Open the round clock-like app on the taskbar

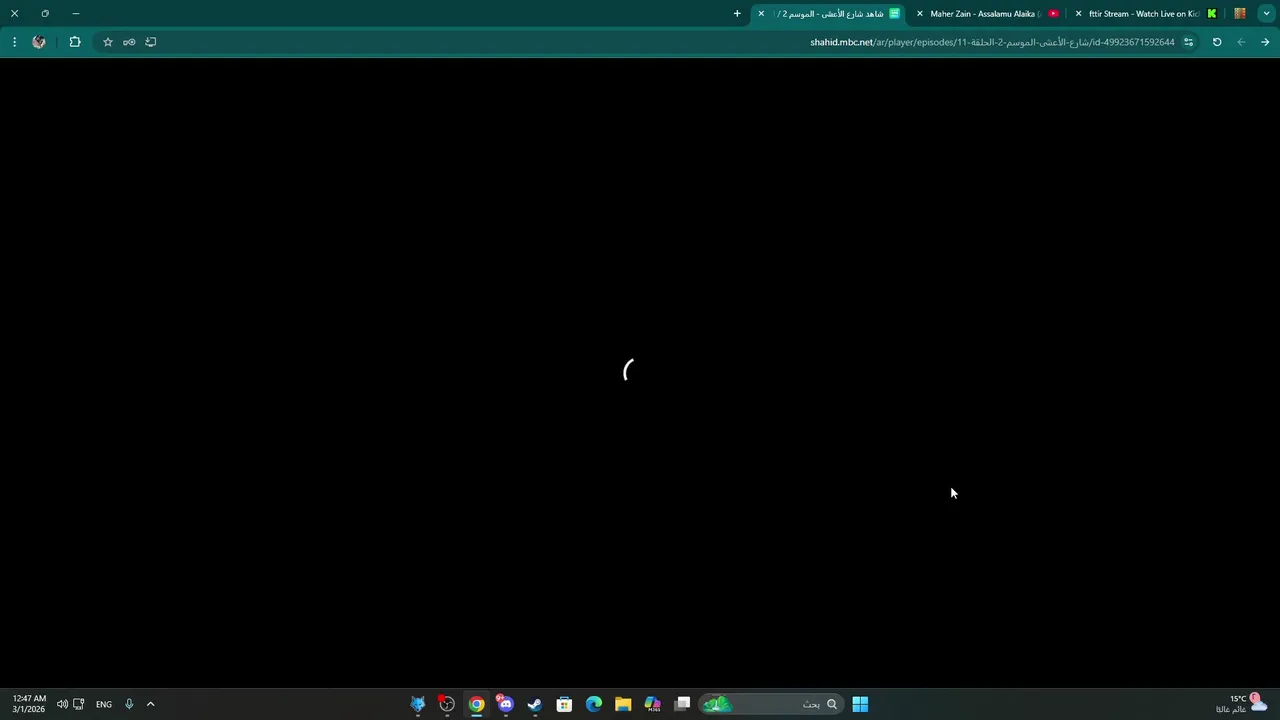tap(447, 704)
